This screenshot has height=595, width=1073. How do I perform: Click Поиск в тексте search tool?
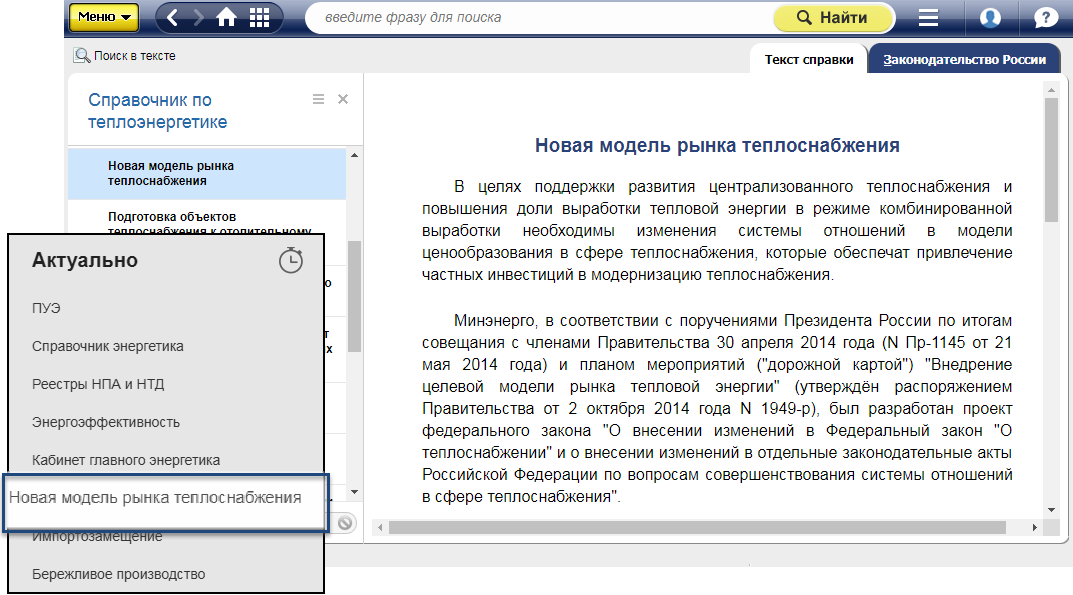[125, 56]
